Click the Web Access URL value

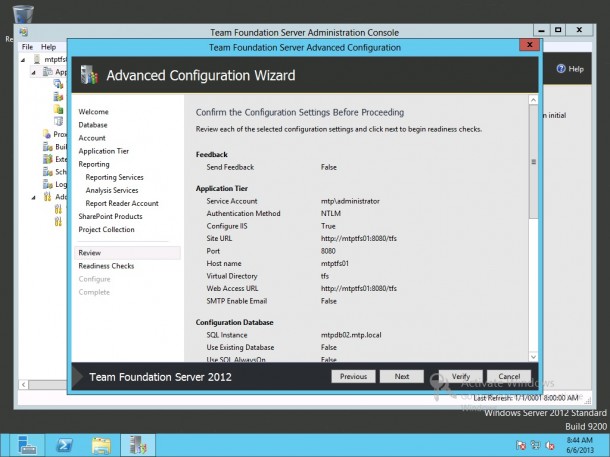(x=359, y=288)
